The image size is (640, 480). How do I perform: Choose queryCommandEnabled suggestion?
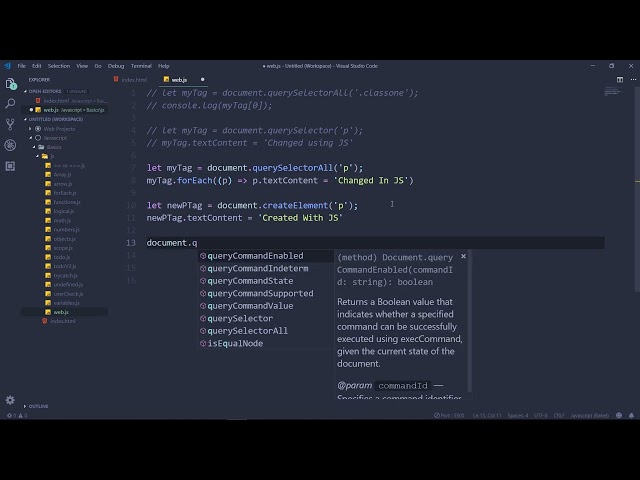click(x=266, y=256)
